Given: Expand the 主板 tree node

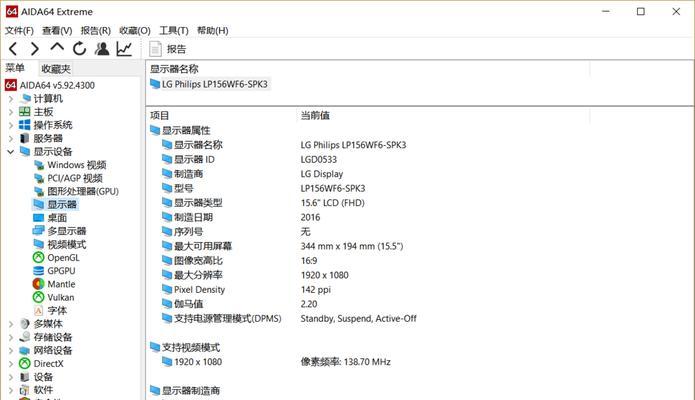Looking at the screenshot, I should click(x=11, y=112).
